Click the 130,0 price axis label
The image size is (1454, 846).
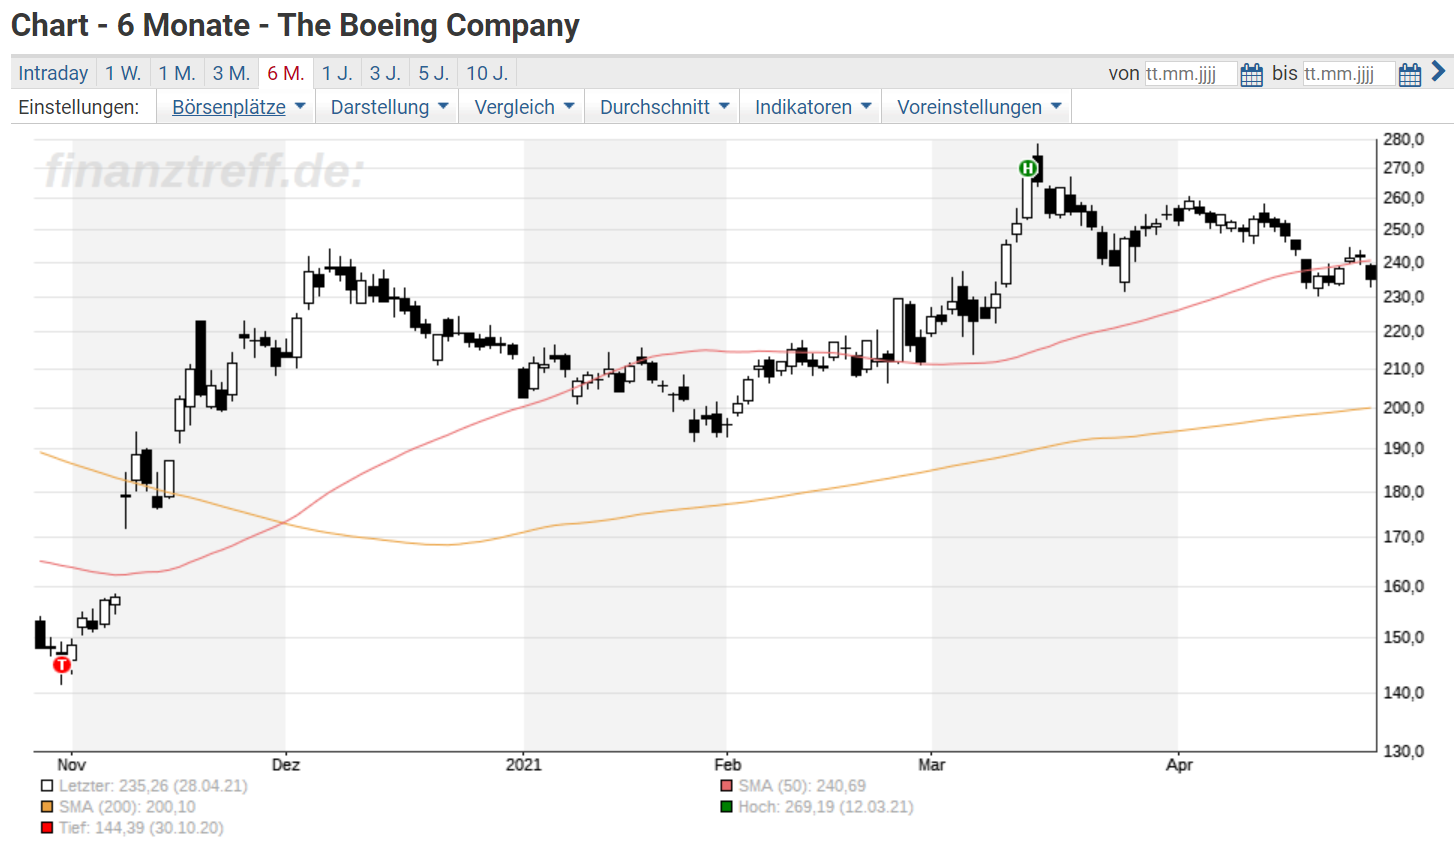coord(1404,751)
